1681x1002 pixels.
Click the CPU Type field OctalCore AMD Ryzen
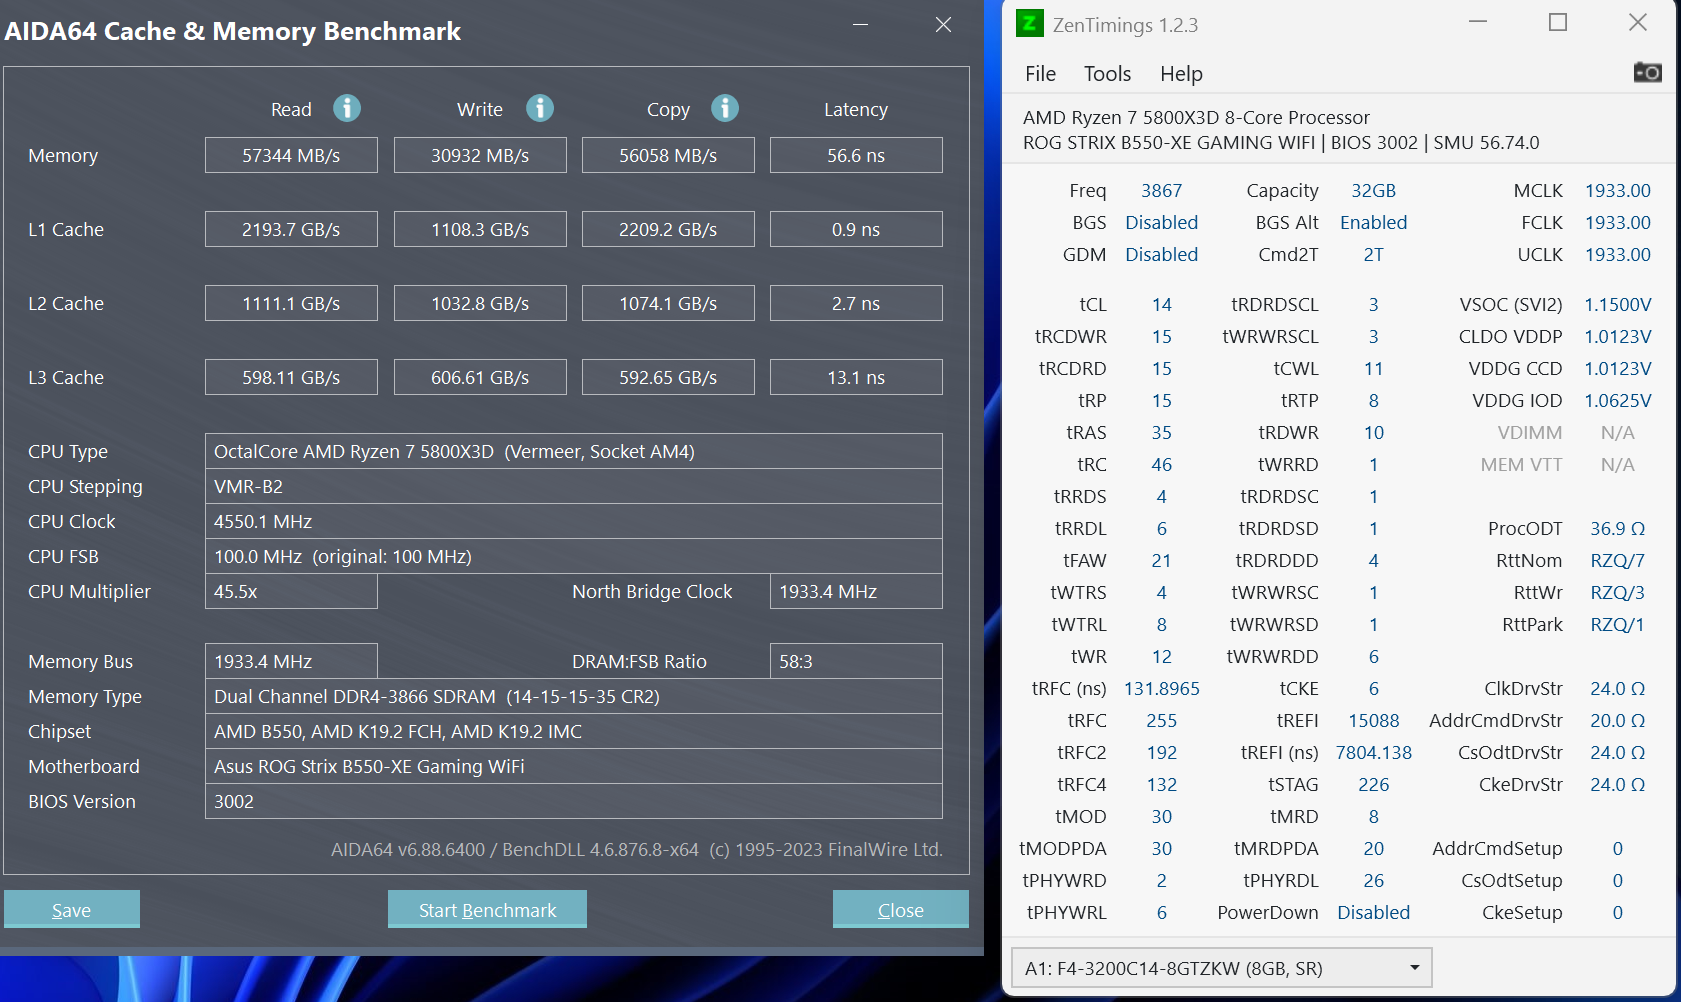click(x=574, y=451)
